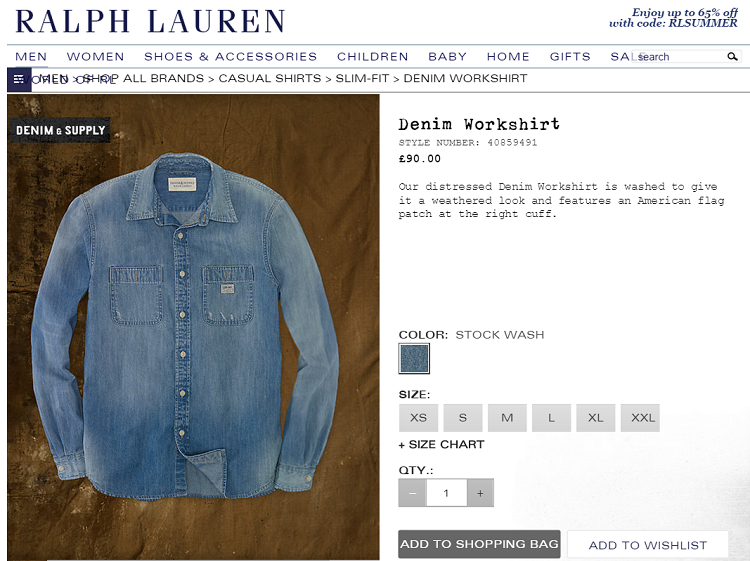Image resolution: width=750 pixels, height=561 pixels.
Task: Add to Shopping Bag
Action: [479, 544]
